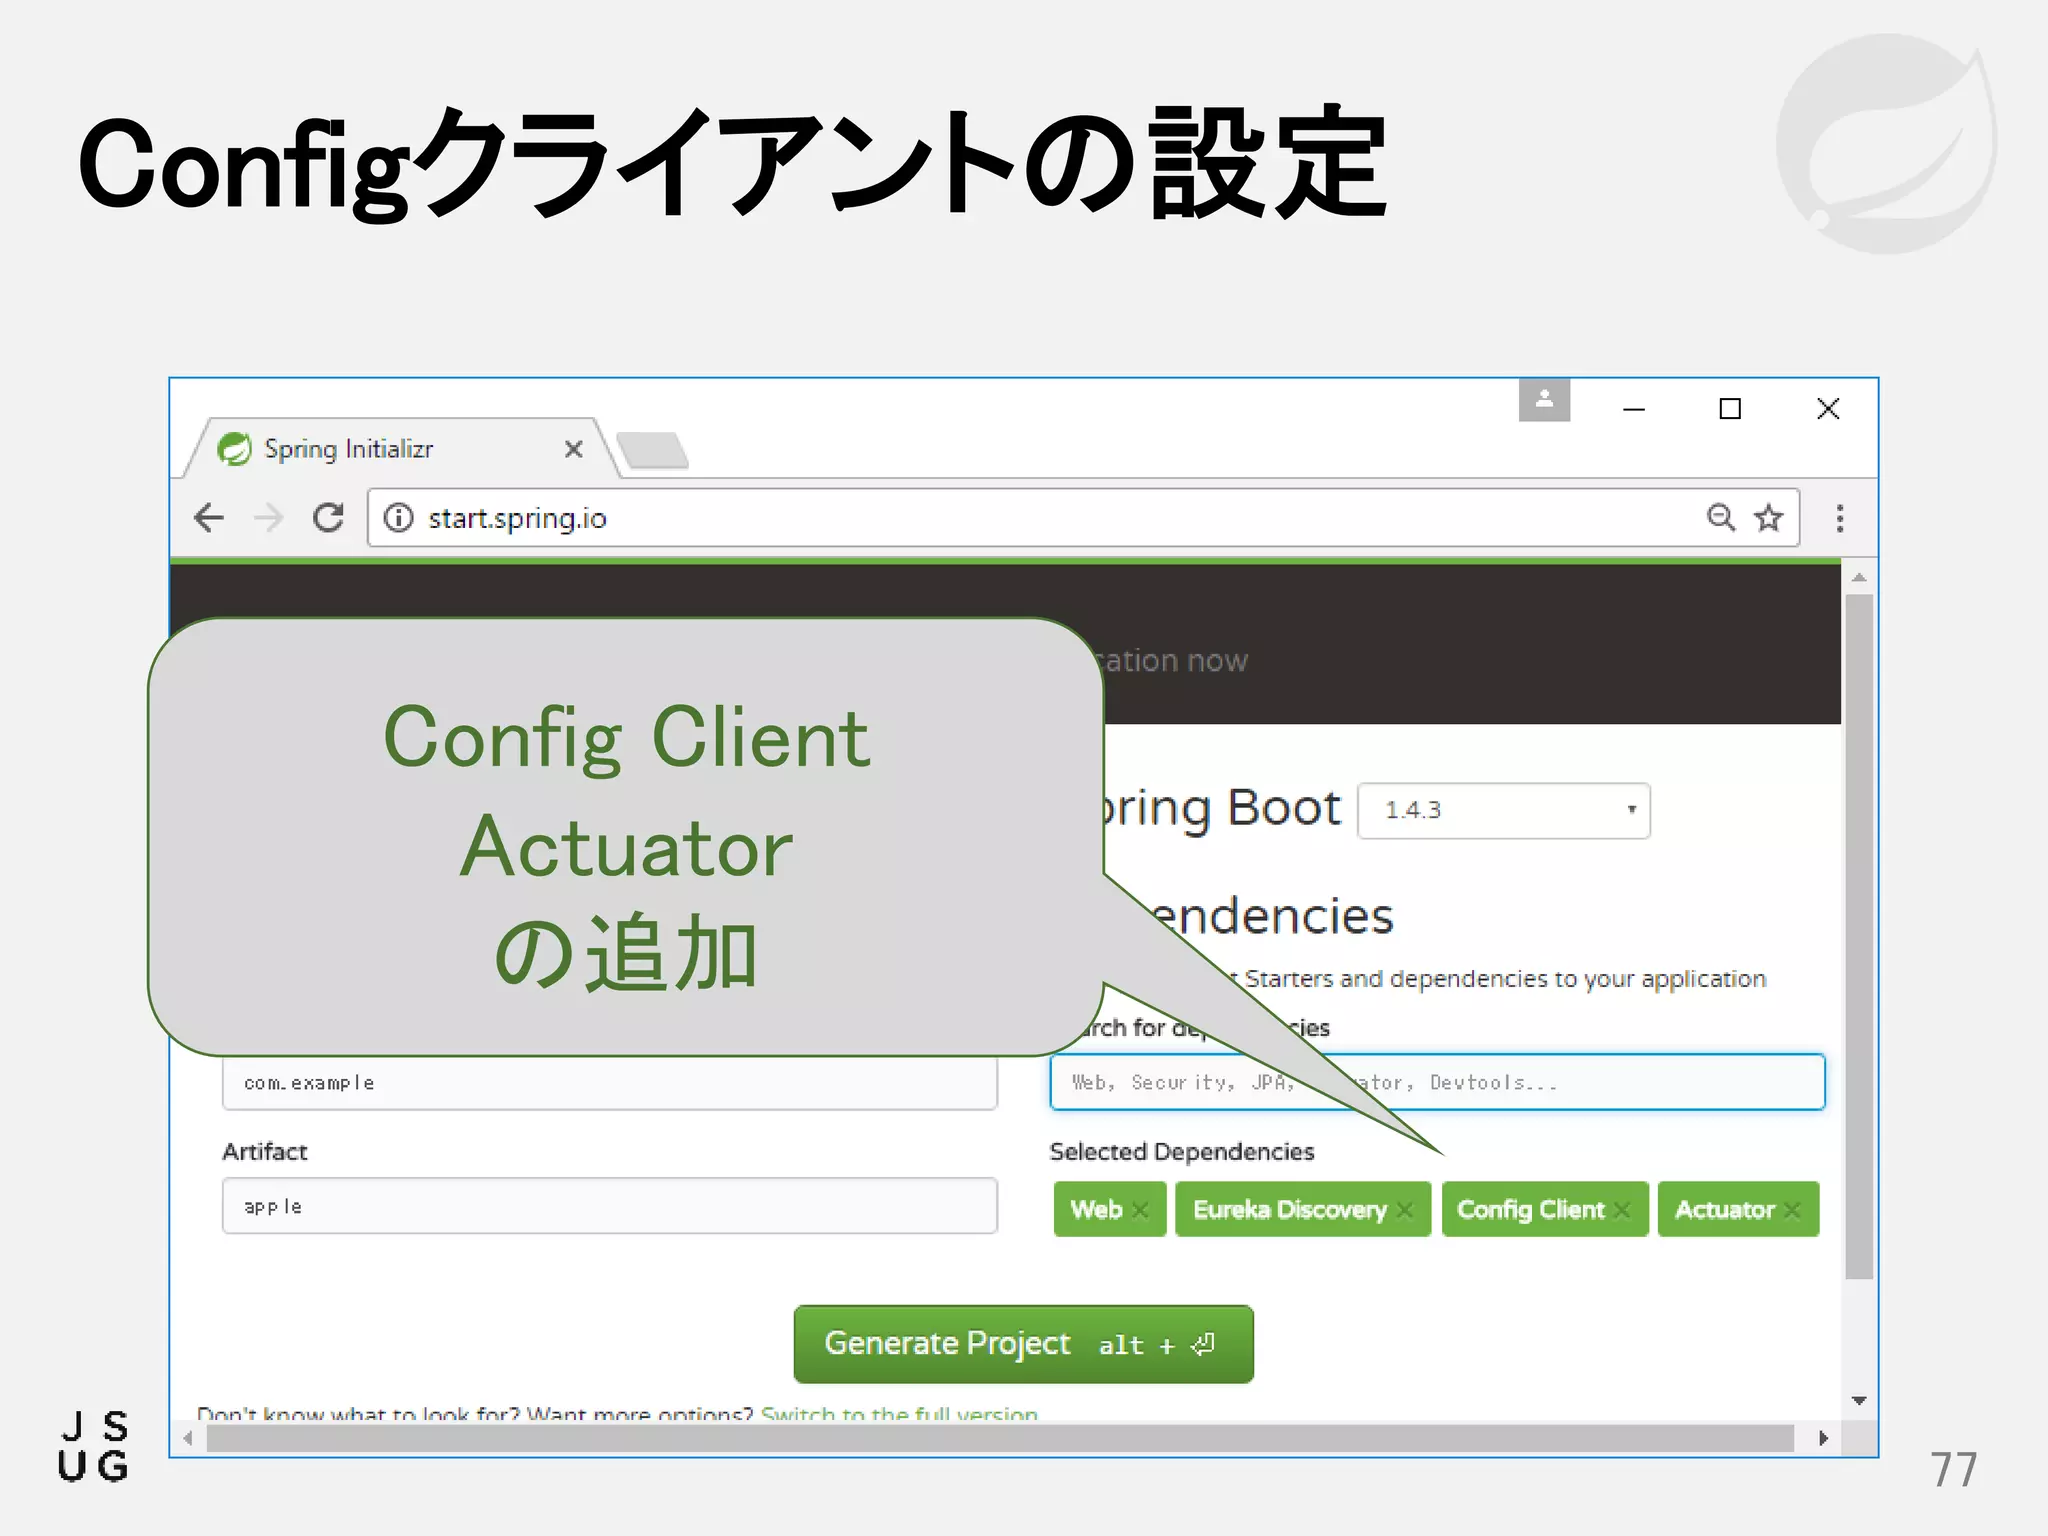Click the scroll down arrow of vertical scrollbar

click(1859, 1400)
